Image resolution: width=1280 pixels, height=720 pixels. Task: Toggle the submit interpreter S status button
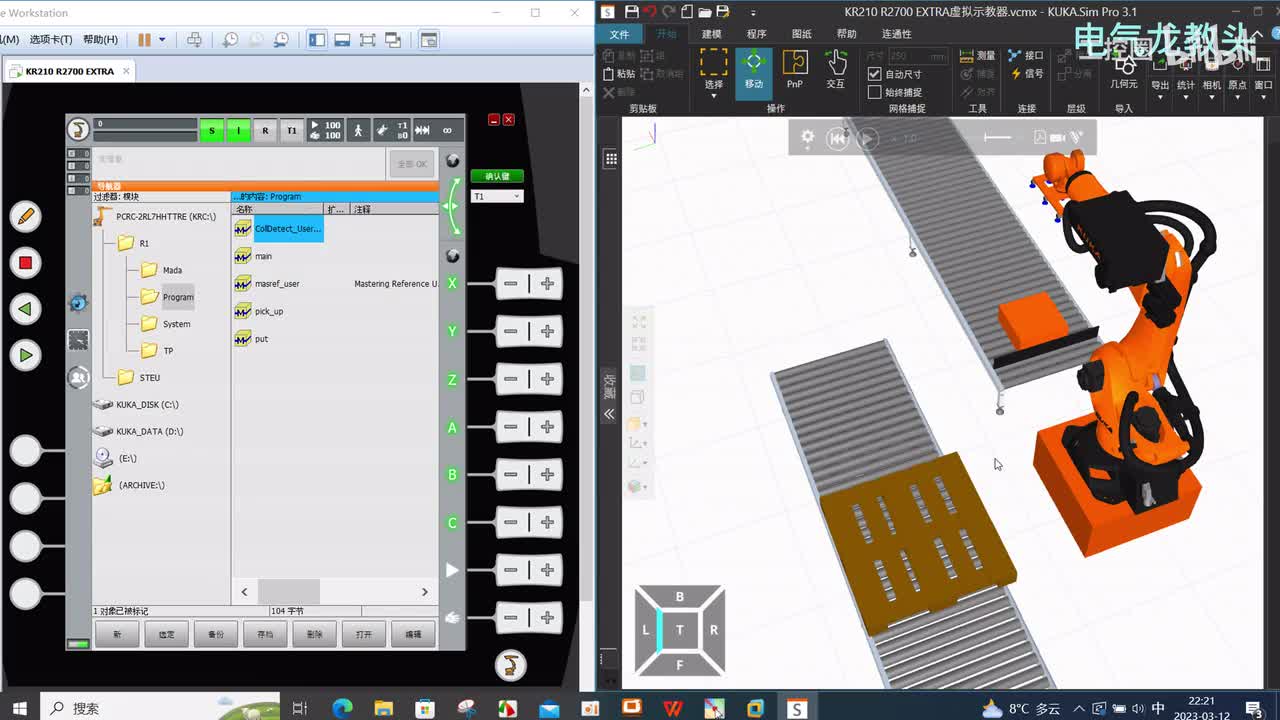212,130
